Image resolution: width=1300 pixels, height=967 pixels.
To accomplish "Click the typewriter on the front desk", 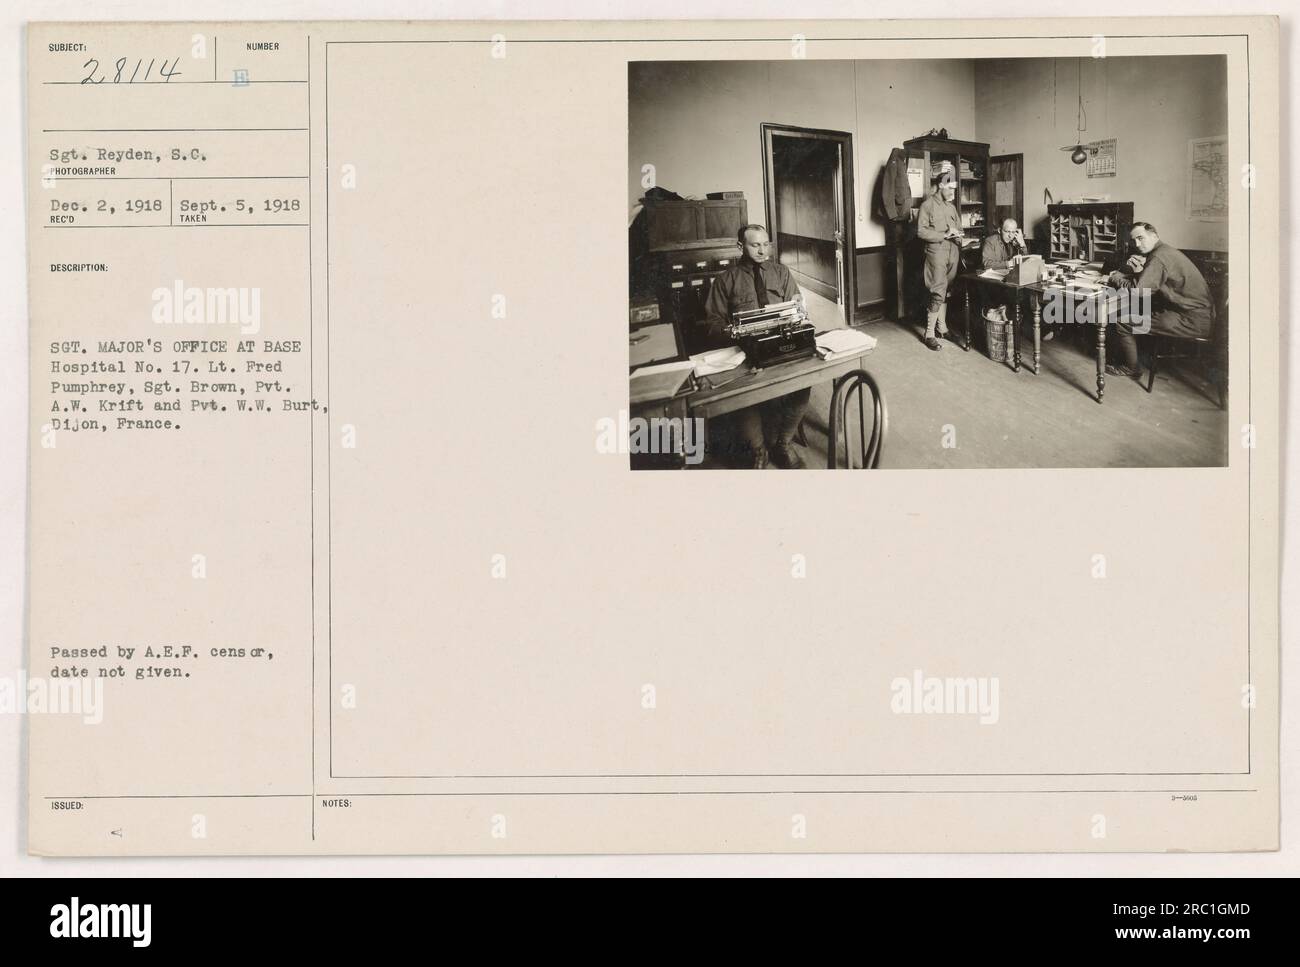I will 768,336.
